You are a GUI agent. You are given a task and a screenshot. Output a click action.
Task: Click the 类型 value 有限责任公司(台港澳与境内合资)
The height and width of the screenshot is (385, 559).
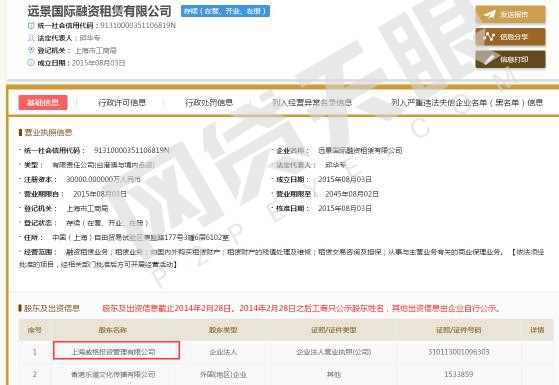tap(103, 165)
